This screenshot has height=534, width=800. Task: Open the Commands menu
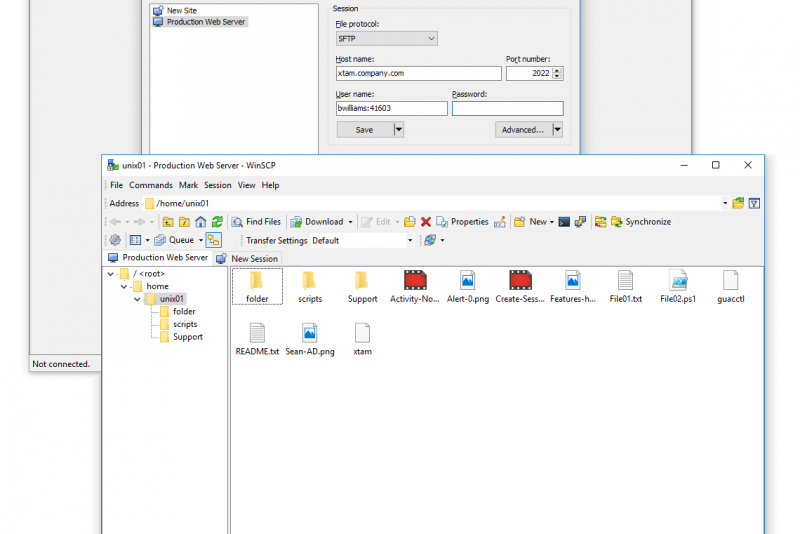tap(150, 185)
